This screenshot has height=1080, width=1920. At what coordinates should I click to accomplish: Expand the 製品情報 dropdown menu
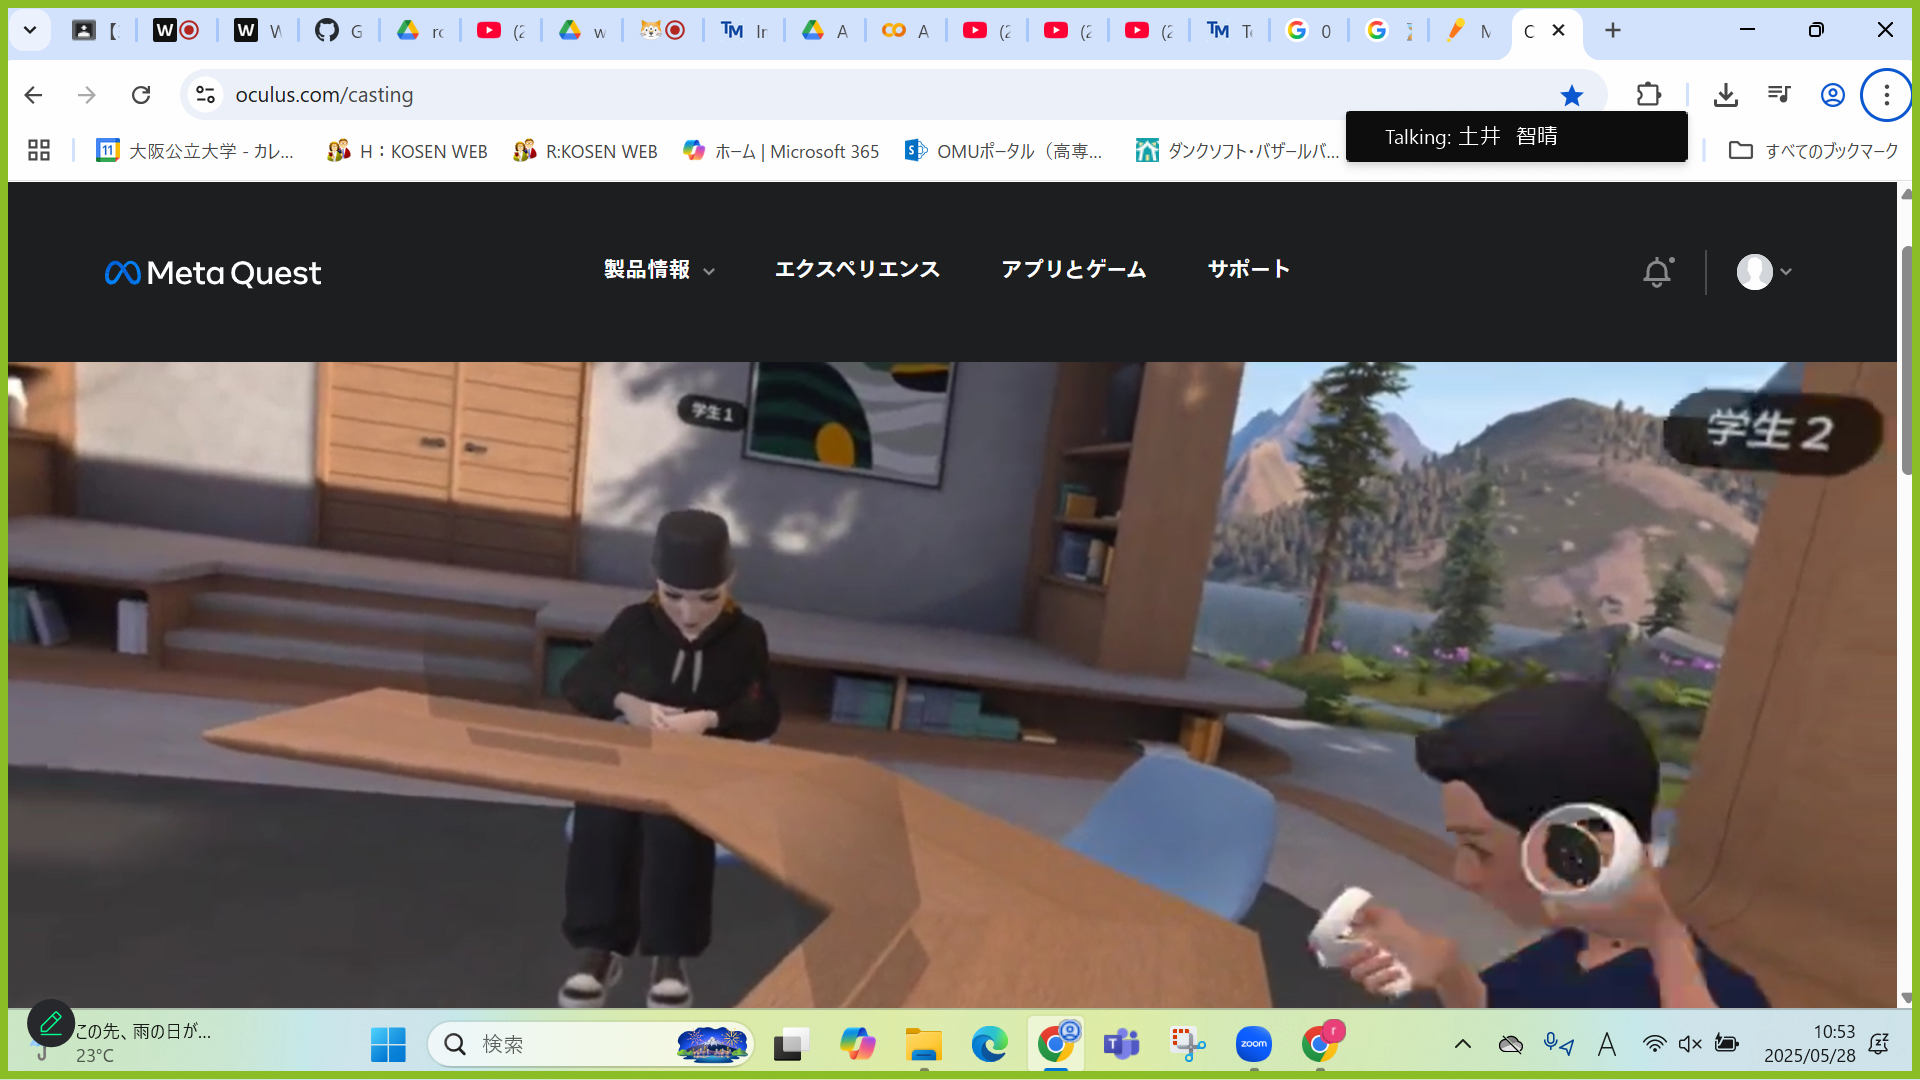coord(659,270)
